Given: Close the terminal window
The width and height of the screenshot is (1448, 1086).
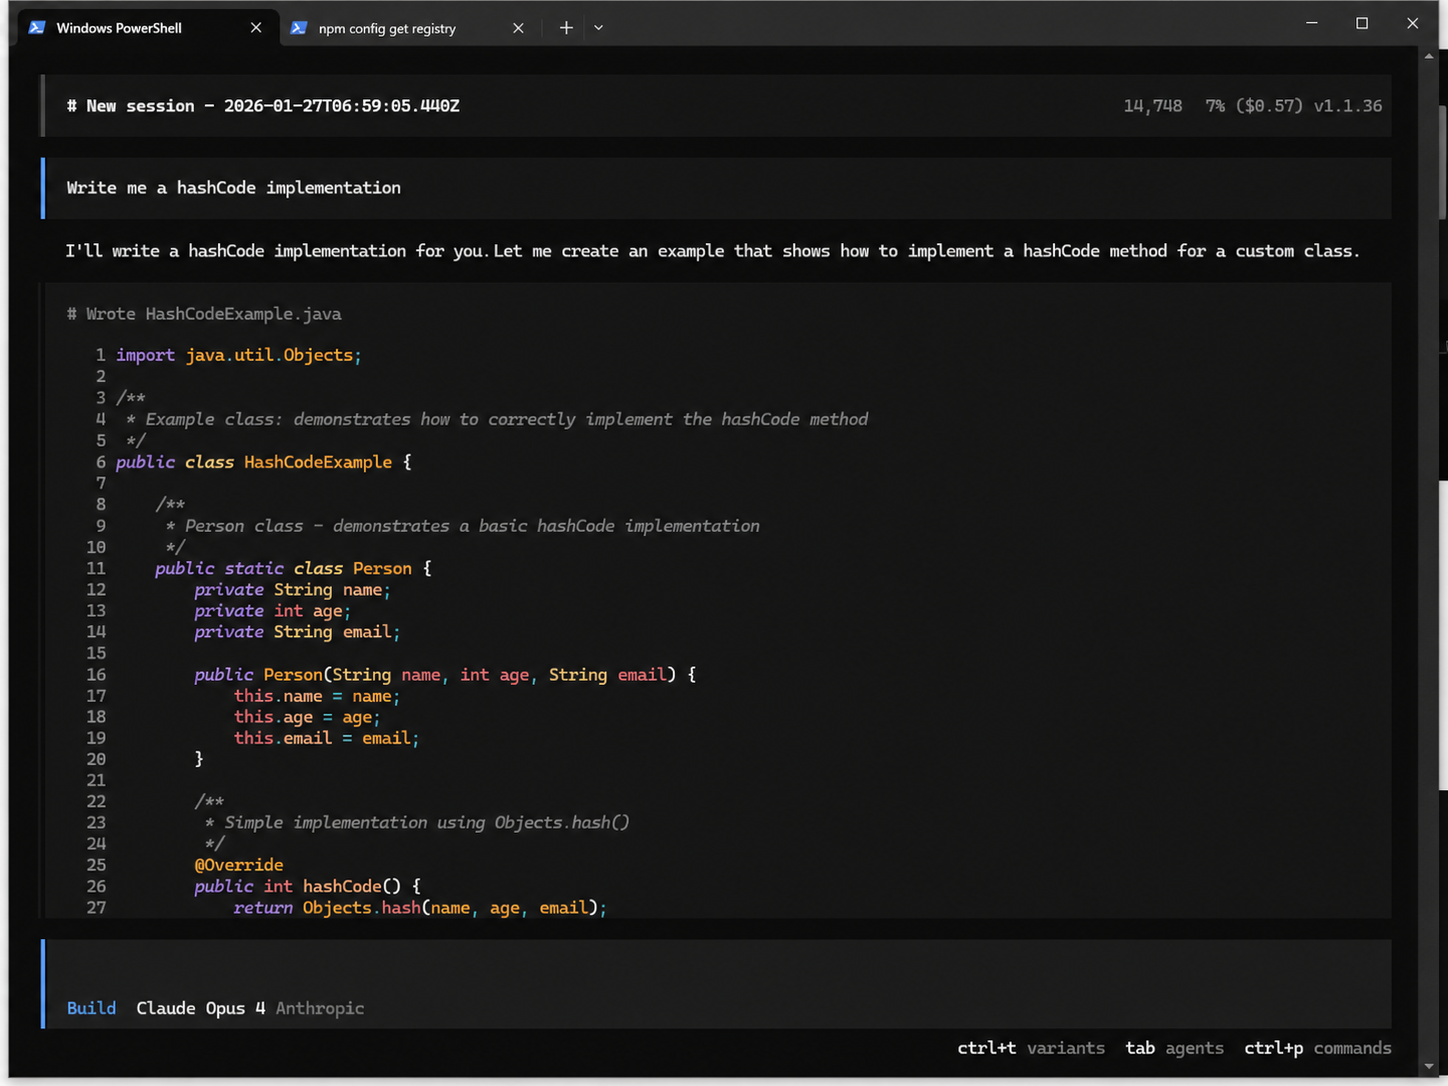Looking at the screenshot, I should pyautogui.click(x=1412, y=23).
